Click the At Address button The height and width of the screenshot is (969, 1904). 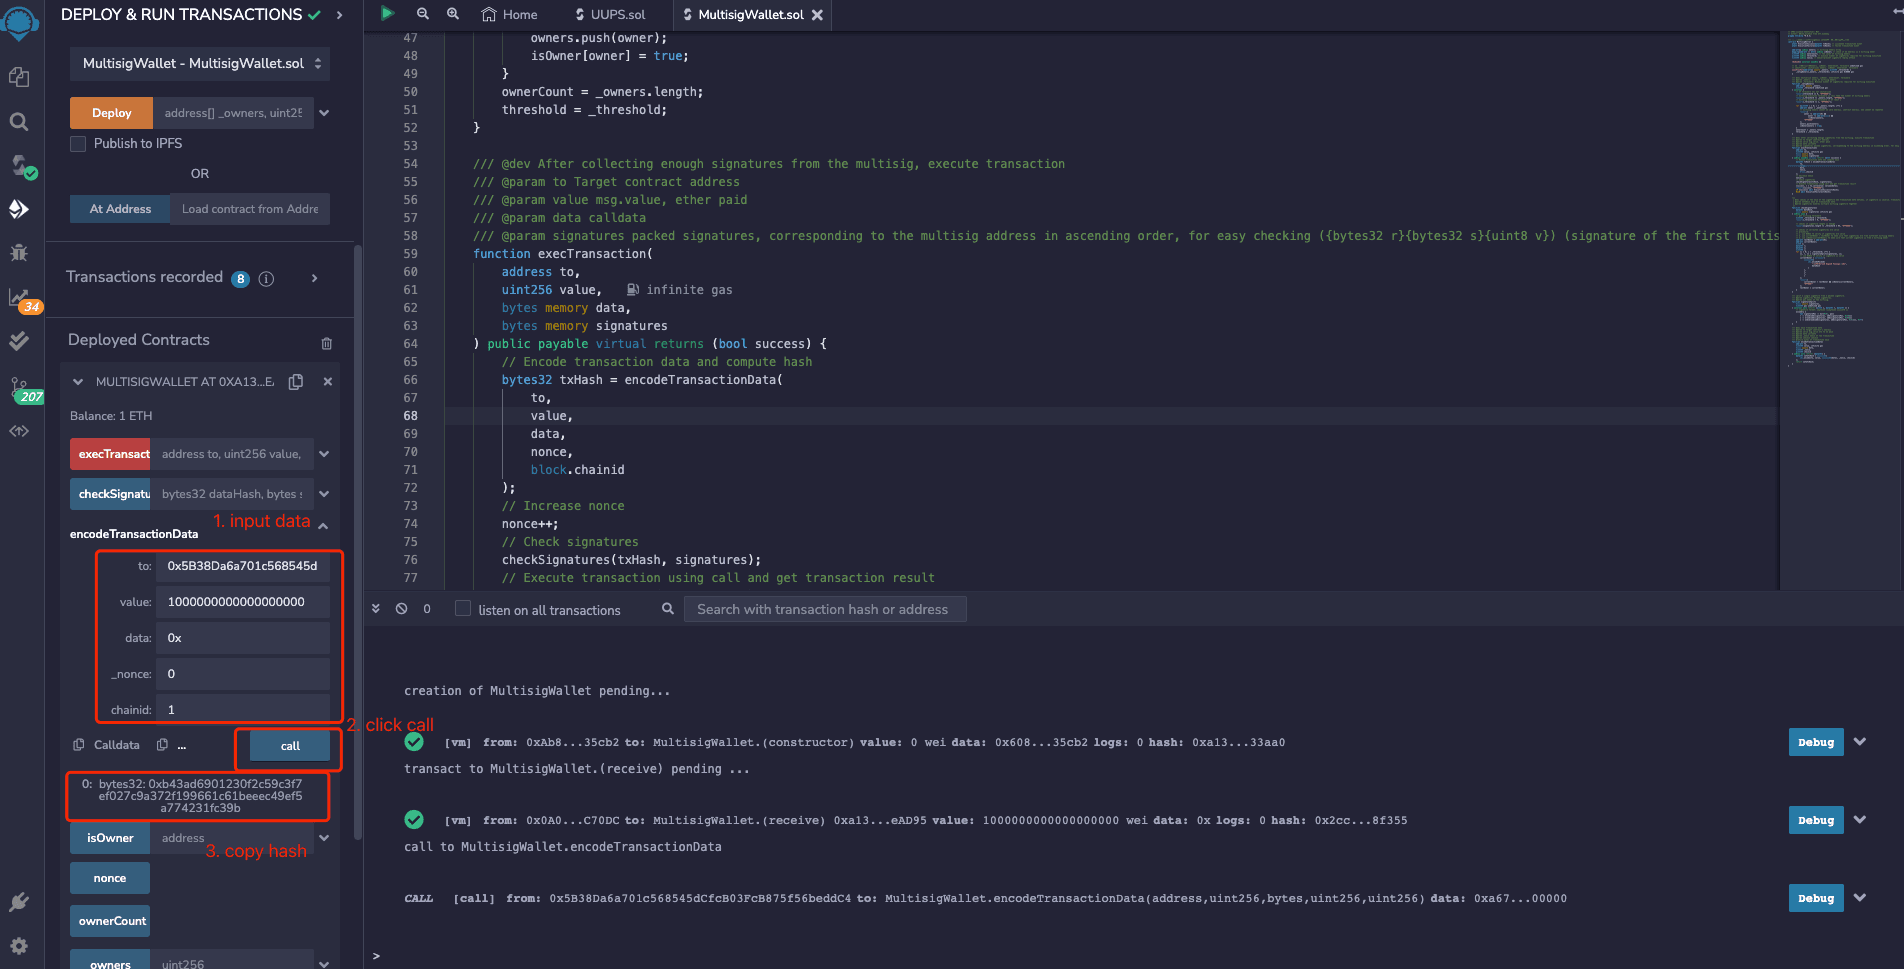point(120,209)
